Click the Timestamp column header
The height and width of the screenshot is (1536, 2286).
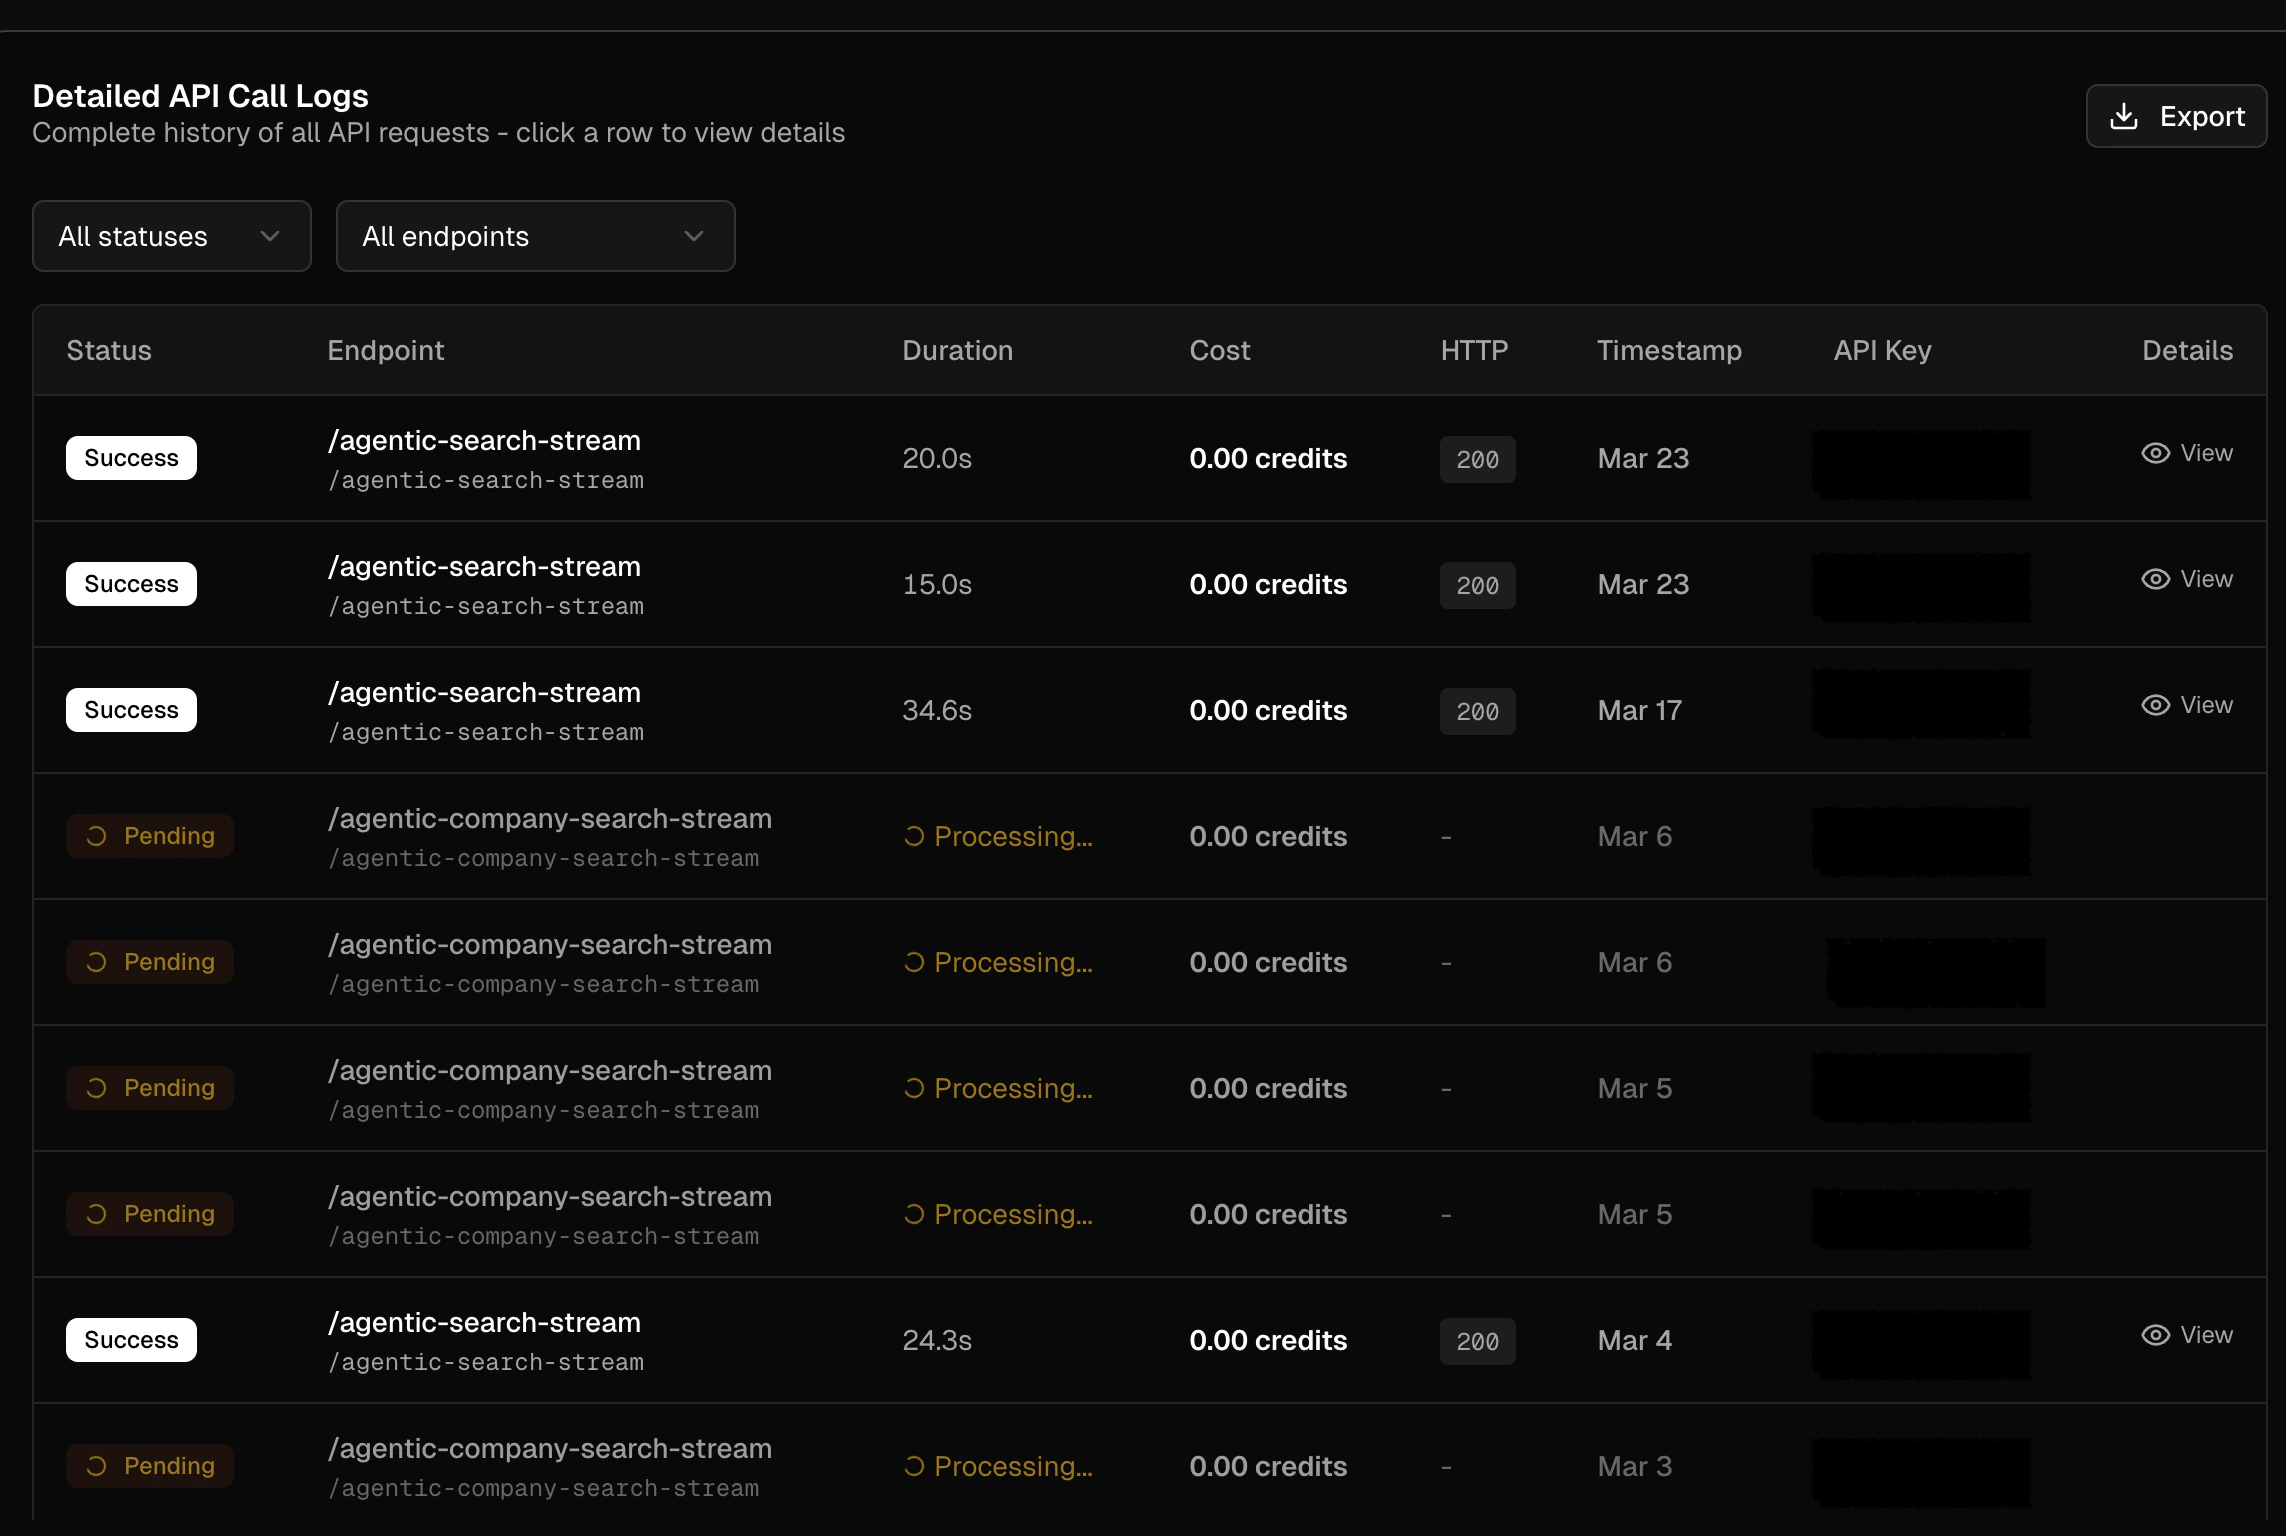pos(1669,350)
